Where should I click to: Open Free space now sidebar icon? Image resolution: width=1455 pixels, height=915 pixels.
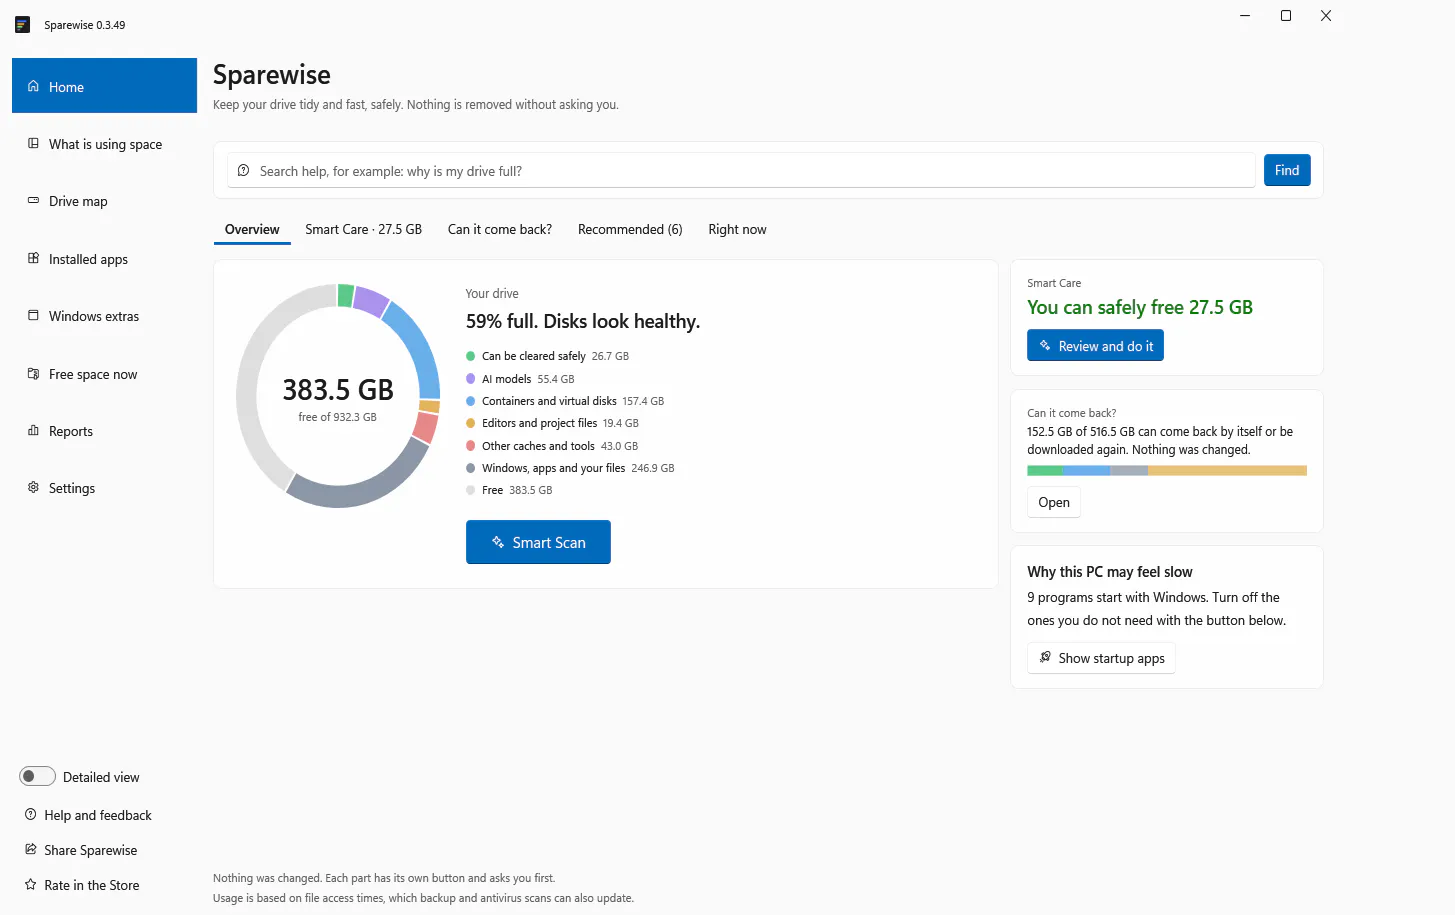pyautogui.click(x=33, y=373)
